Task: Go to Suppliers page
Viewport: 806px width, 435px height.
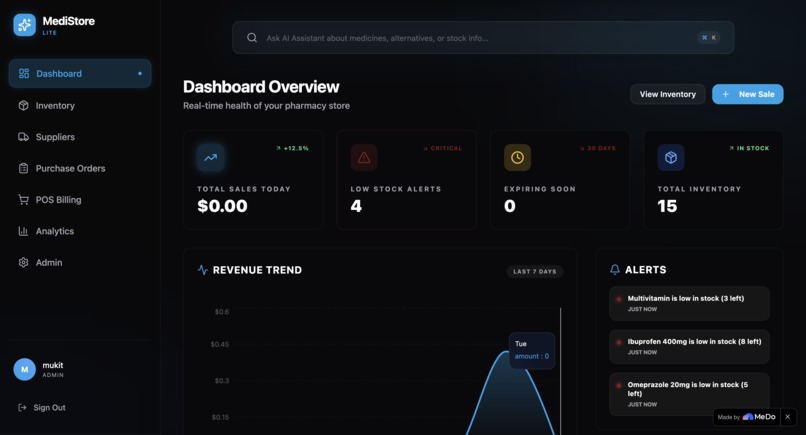Action: [x=80, y=137]
